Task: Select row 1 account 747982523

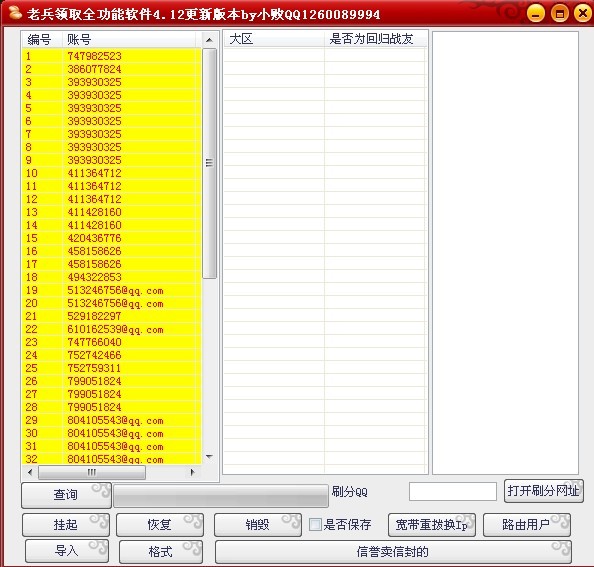Action: coord(112,56)
